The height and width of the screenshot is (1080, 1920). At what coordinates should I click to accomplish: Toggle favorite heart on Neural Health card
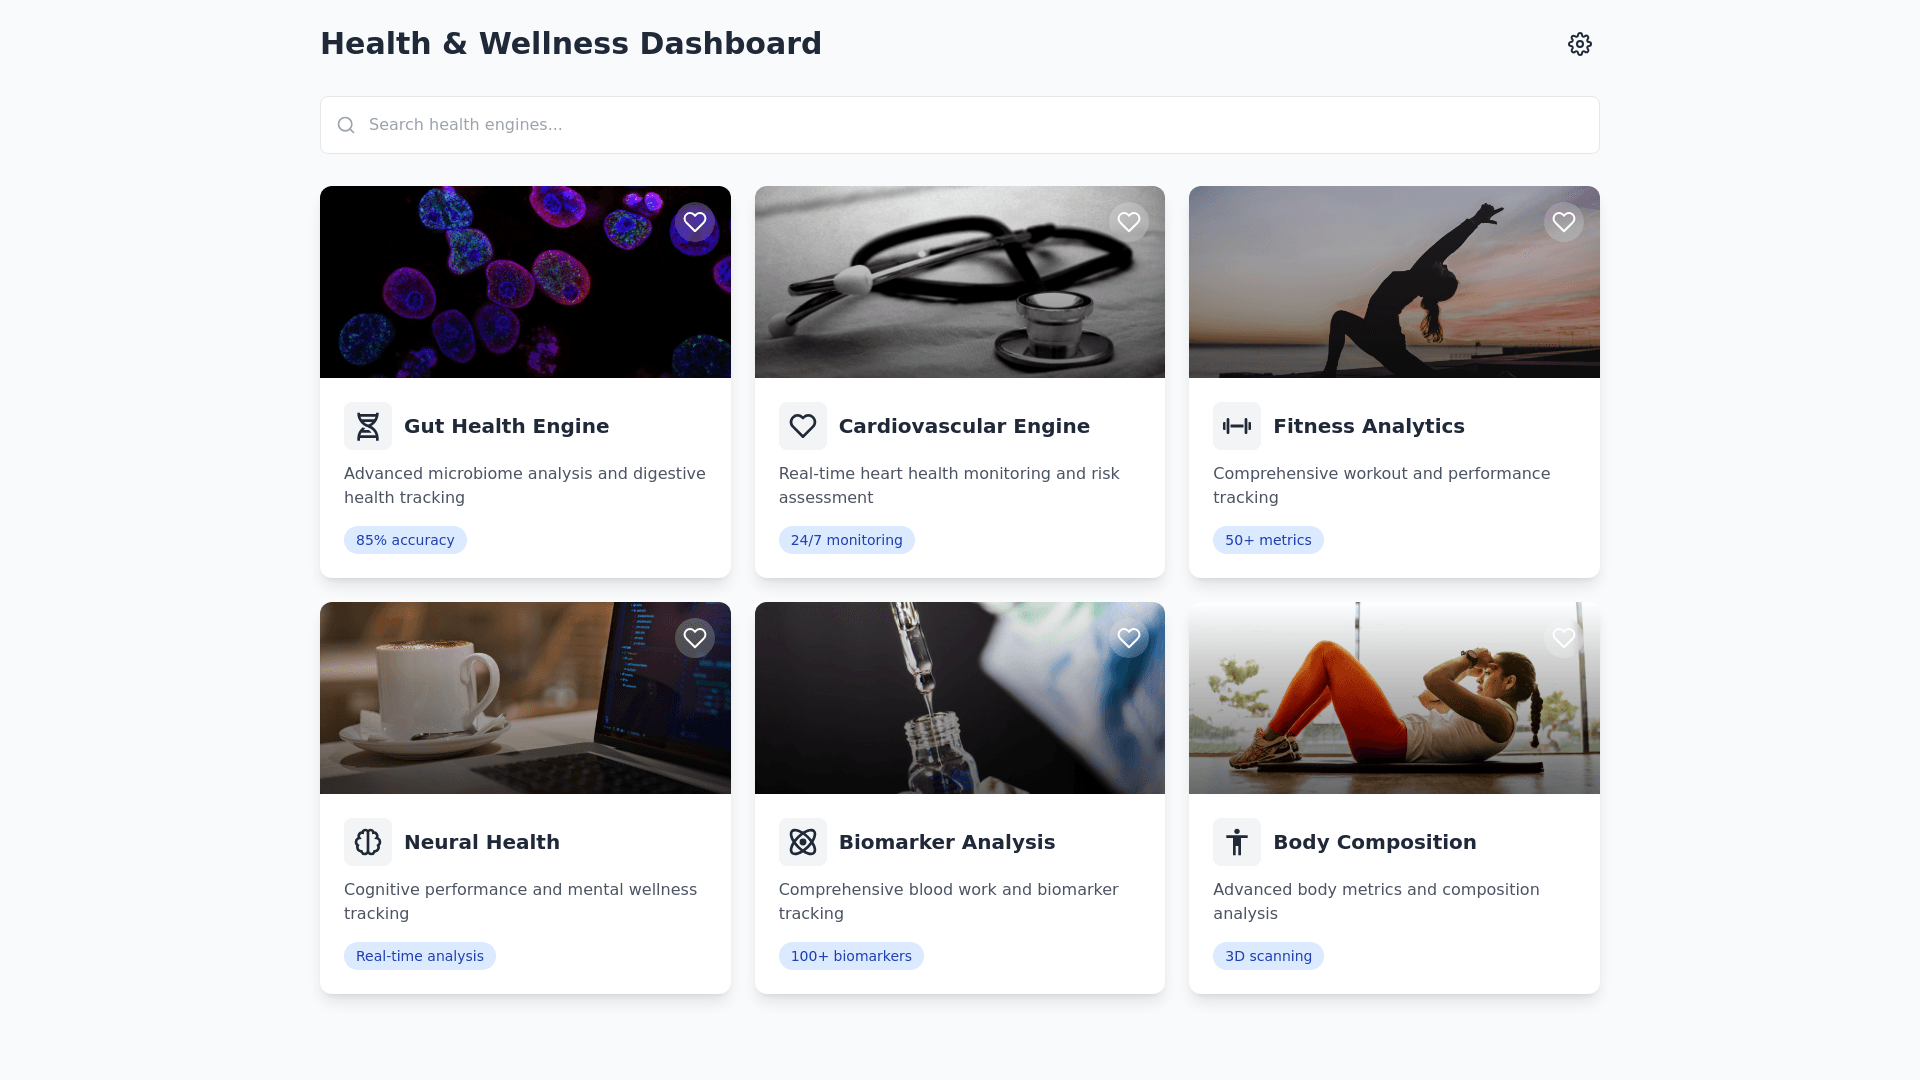(x=694, y=638)
